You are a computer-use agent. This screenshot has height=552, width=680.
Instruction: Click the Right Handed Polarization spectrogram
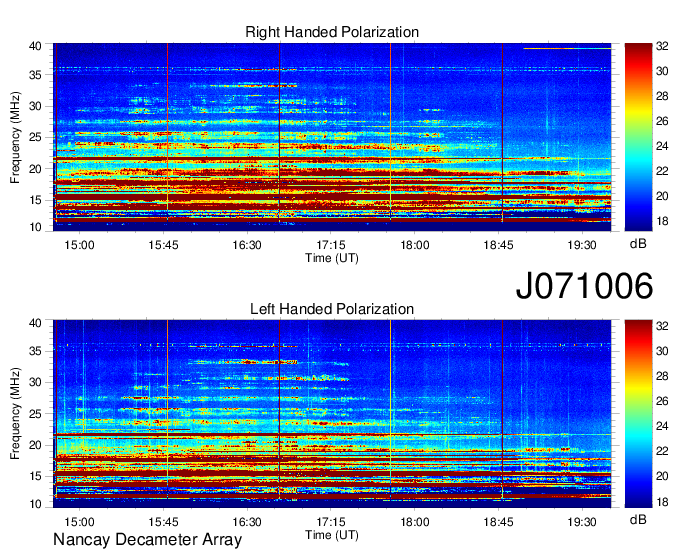(332, 137)
